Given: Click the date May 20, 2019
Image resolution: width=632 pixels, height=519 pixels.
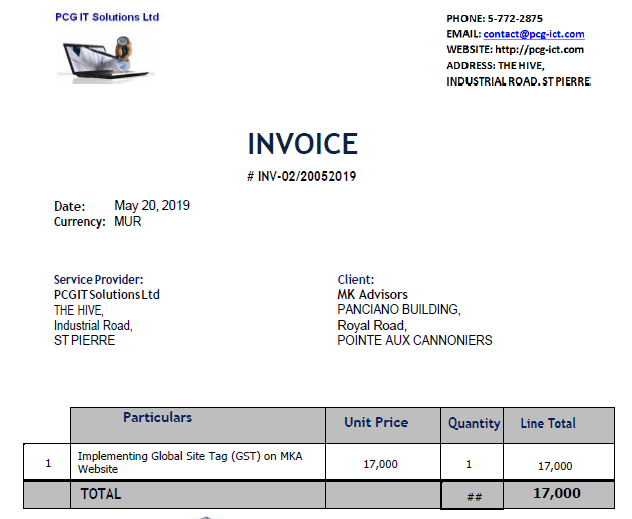Looking at the screenshot, I should [152, 206].
